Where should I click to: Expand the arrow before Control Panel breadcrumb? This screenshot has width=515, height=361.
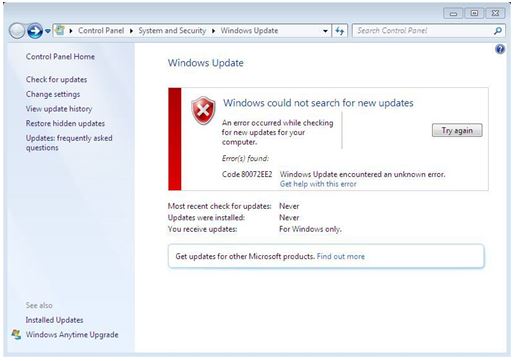71,31
